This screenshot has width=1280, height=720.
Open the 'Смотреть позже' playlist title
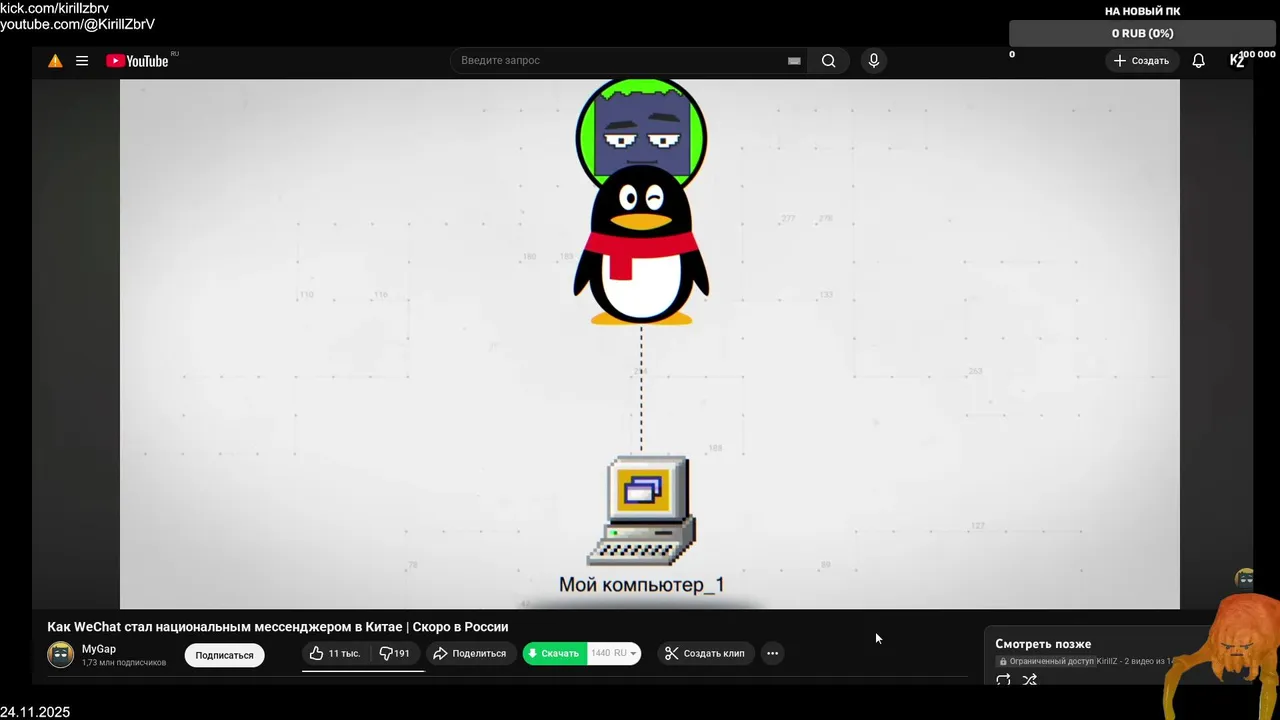(1043, 644)
